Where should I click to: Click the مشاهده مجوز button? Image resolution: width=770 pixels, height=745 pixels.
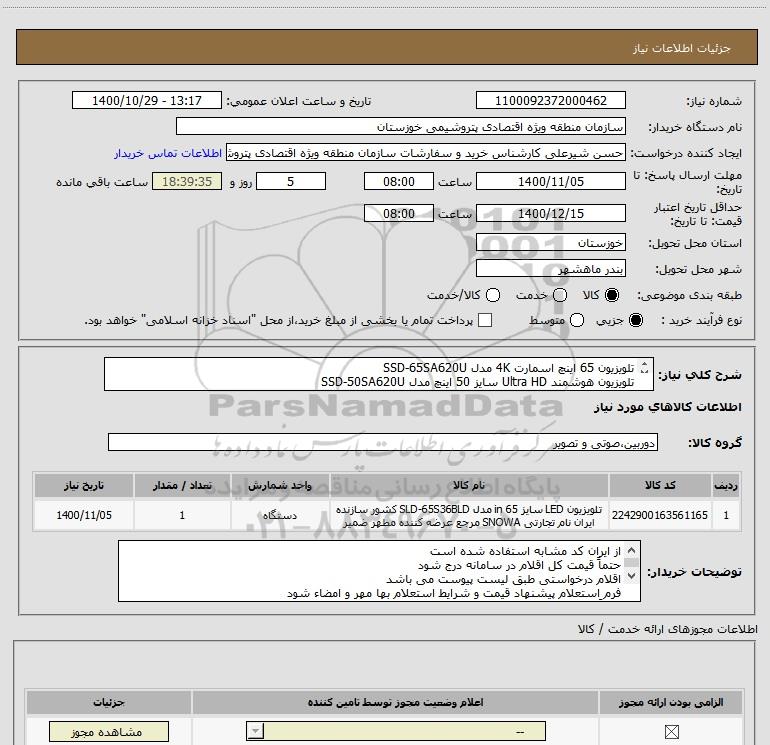point(109,732)
